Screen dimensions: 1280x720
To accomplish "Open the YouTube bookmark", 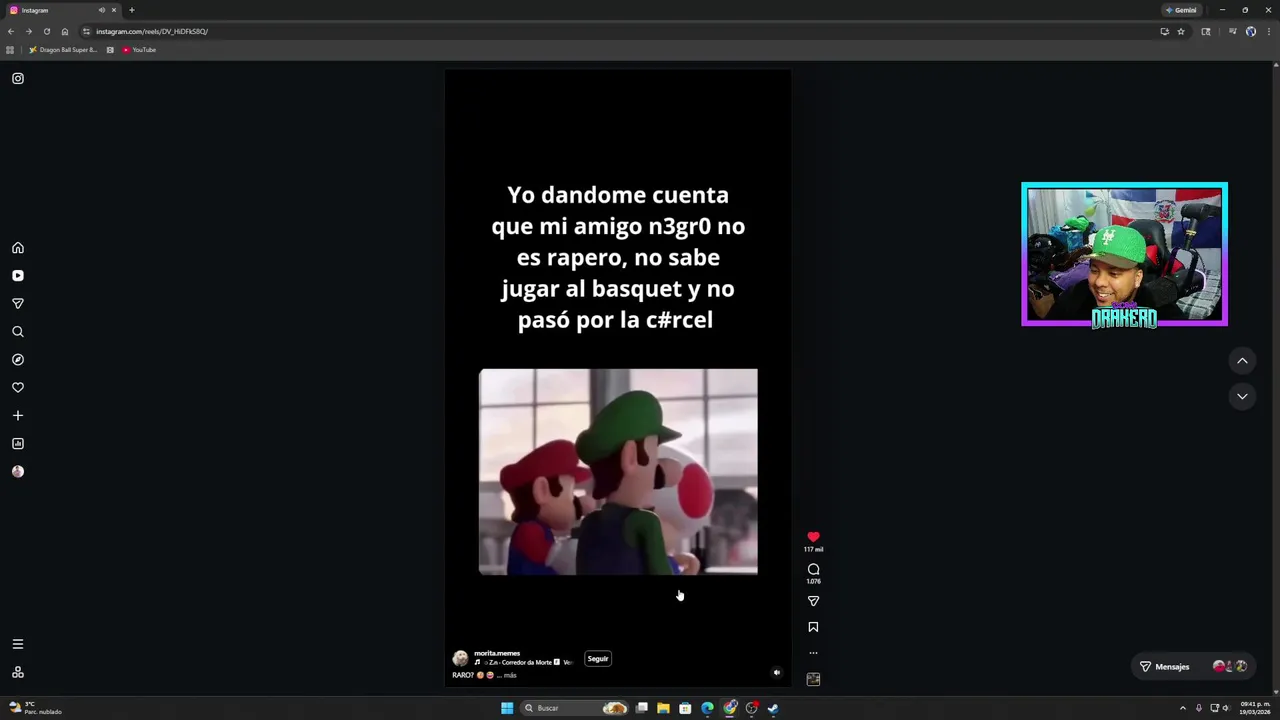I will [139, 50].
